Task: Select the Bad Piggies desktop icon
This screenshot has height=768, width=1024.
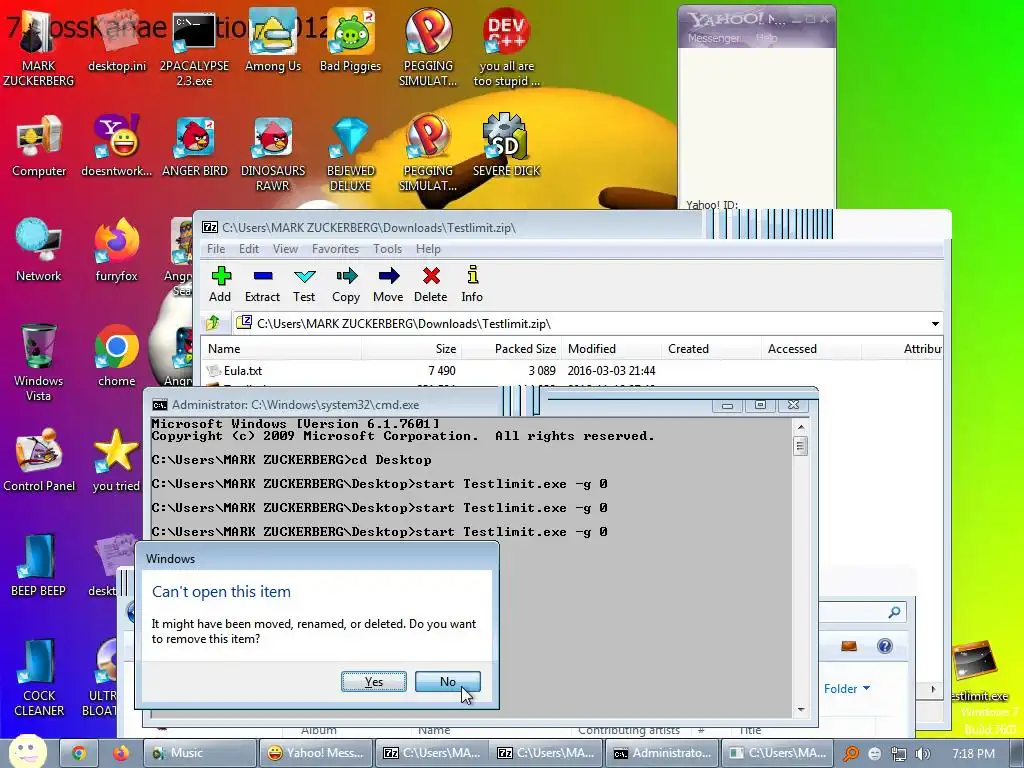Action: pyautogui.click(x=350, y=40)
